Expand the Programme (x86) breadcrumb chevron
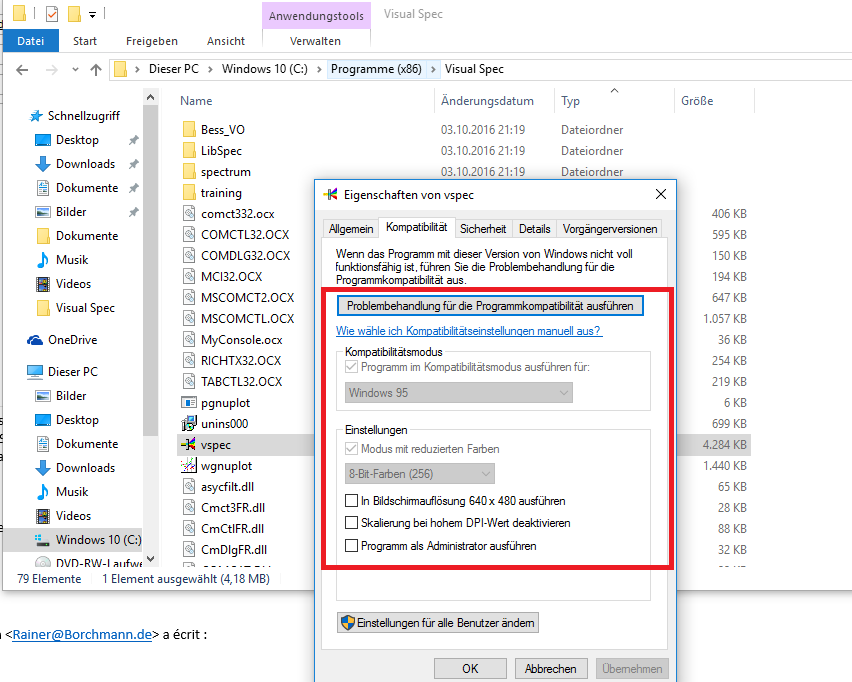The width and height of the screenshot is (852, 682). tap(433, 69)
